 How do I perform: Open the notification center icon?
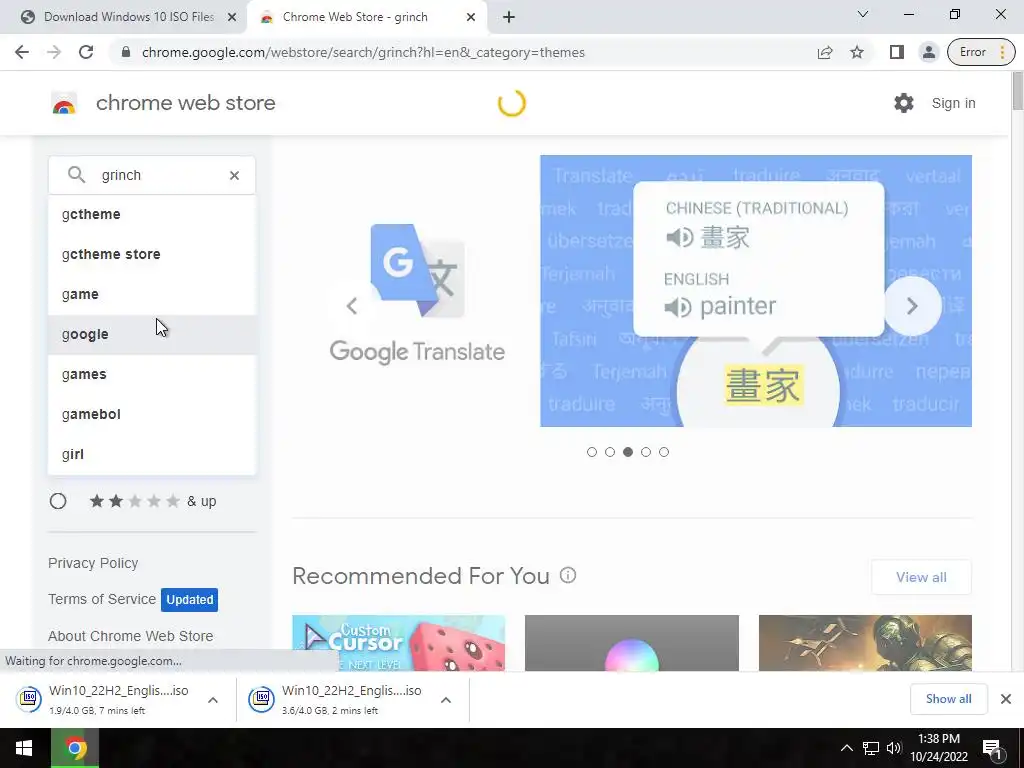pyautogui.click(x=992, y=748)
